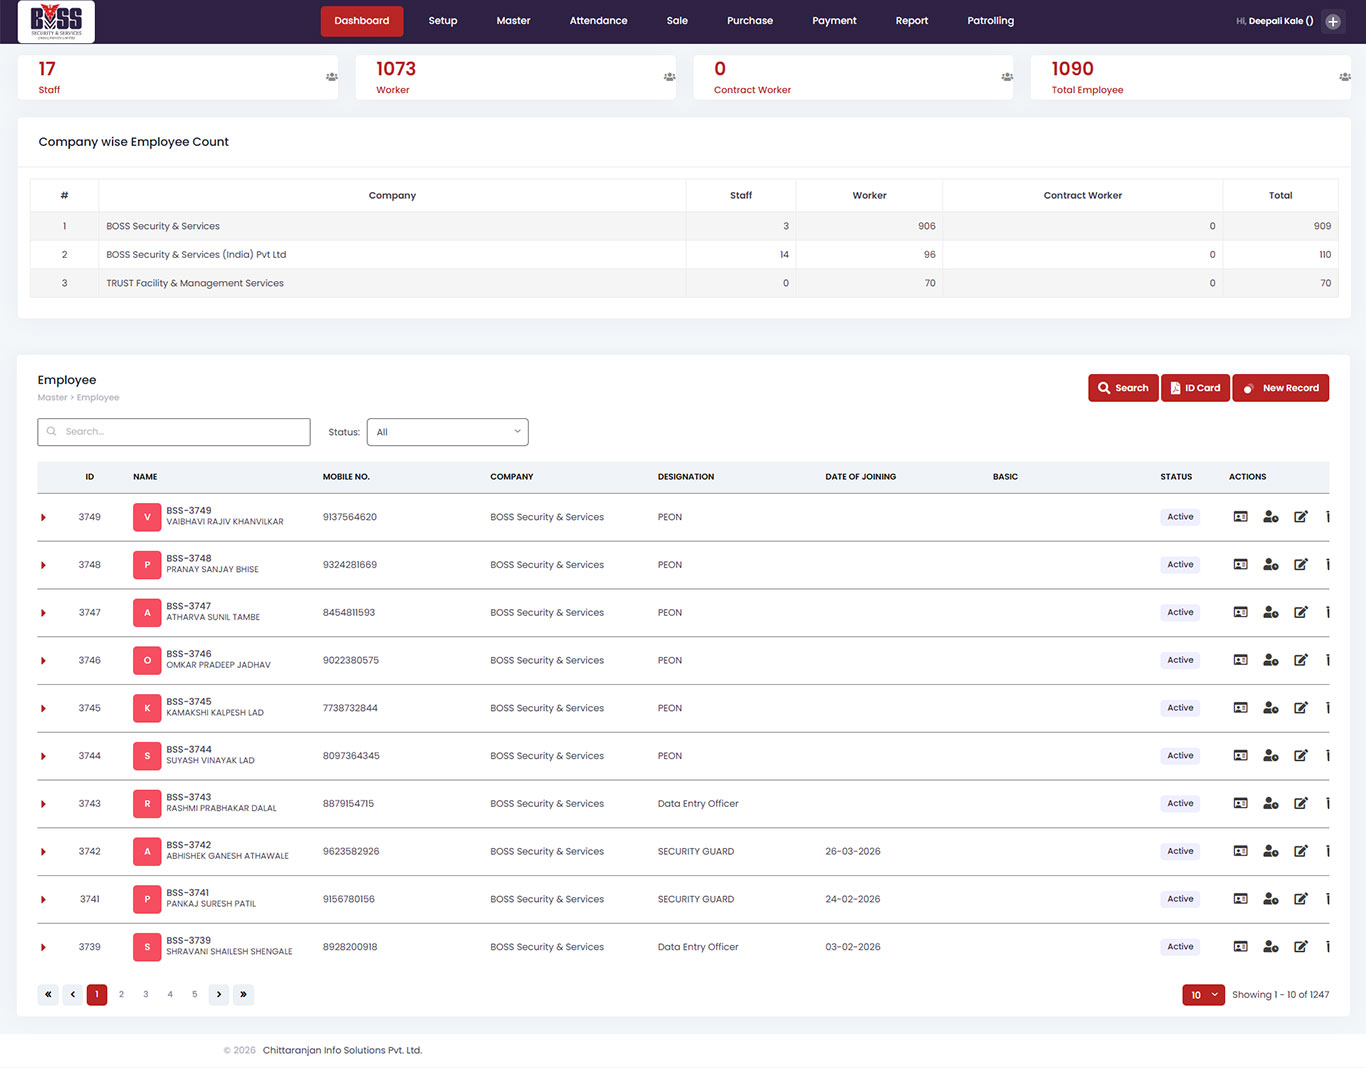Click the New Record button
This screenshot has width=1366, height=1068.
[x=1280, y=388]
